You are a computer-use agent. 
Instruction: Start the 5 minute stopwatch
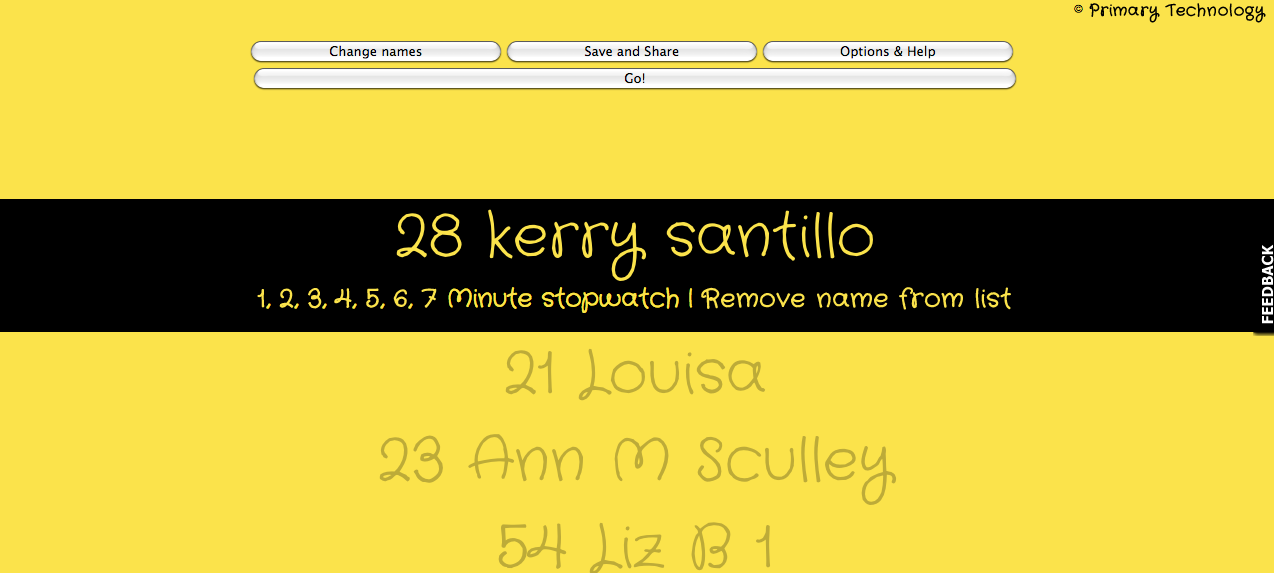[374, 299]
